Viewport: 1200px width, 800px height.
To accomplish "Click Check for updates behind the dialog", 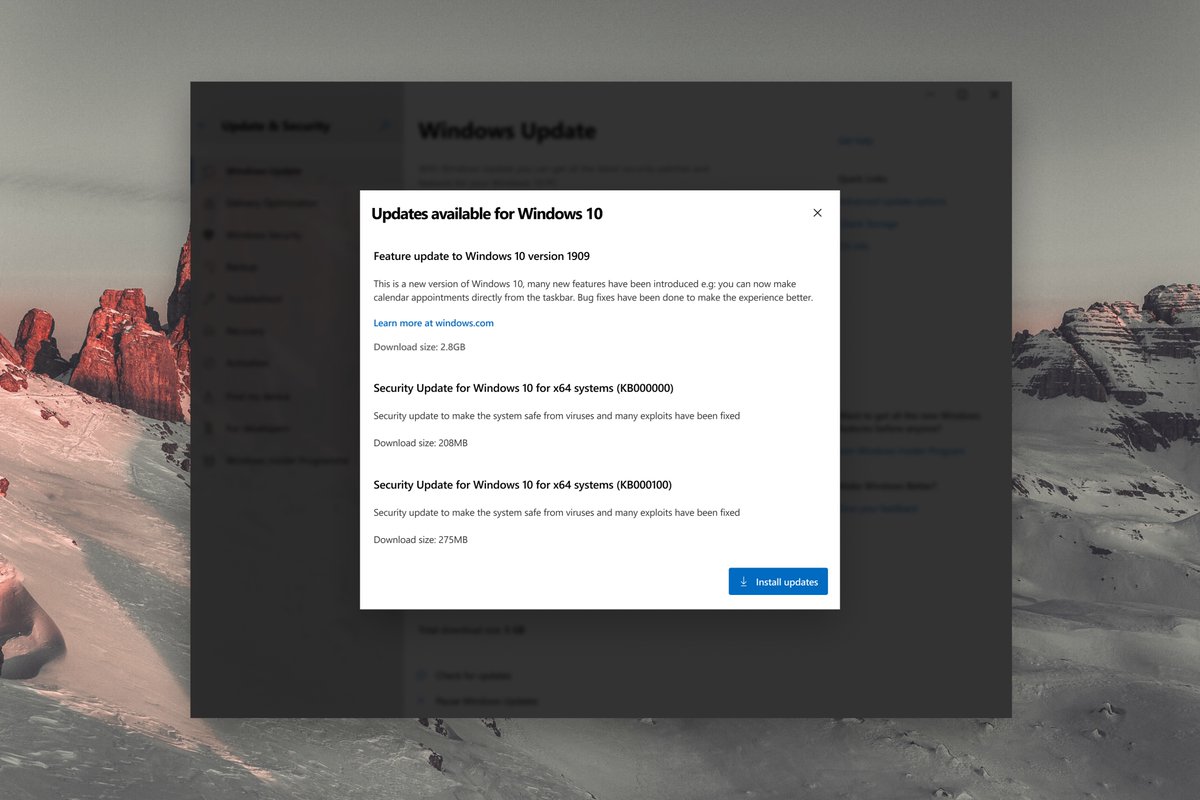I will coord(473,676).
